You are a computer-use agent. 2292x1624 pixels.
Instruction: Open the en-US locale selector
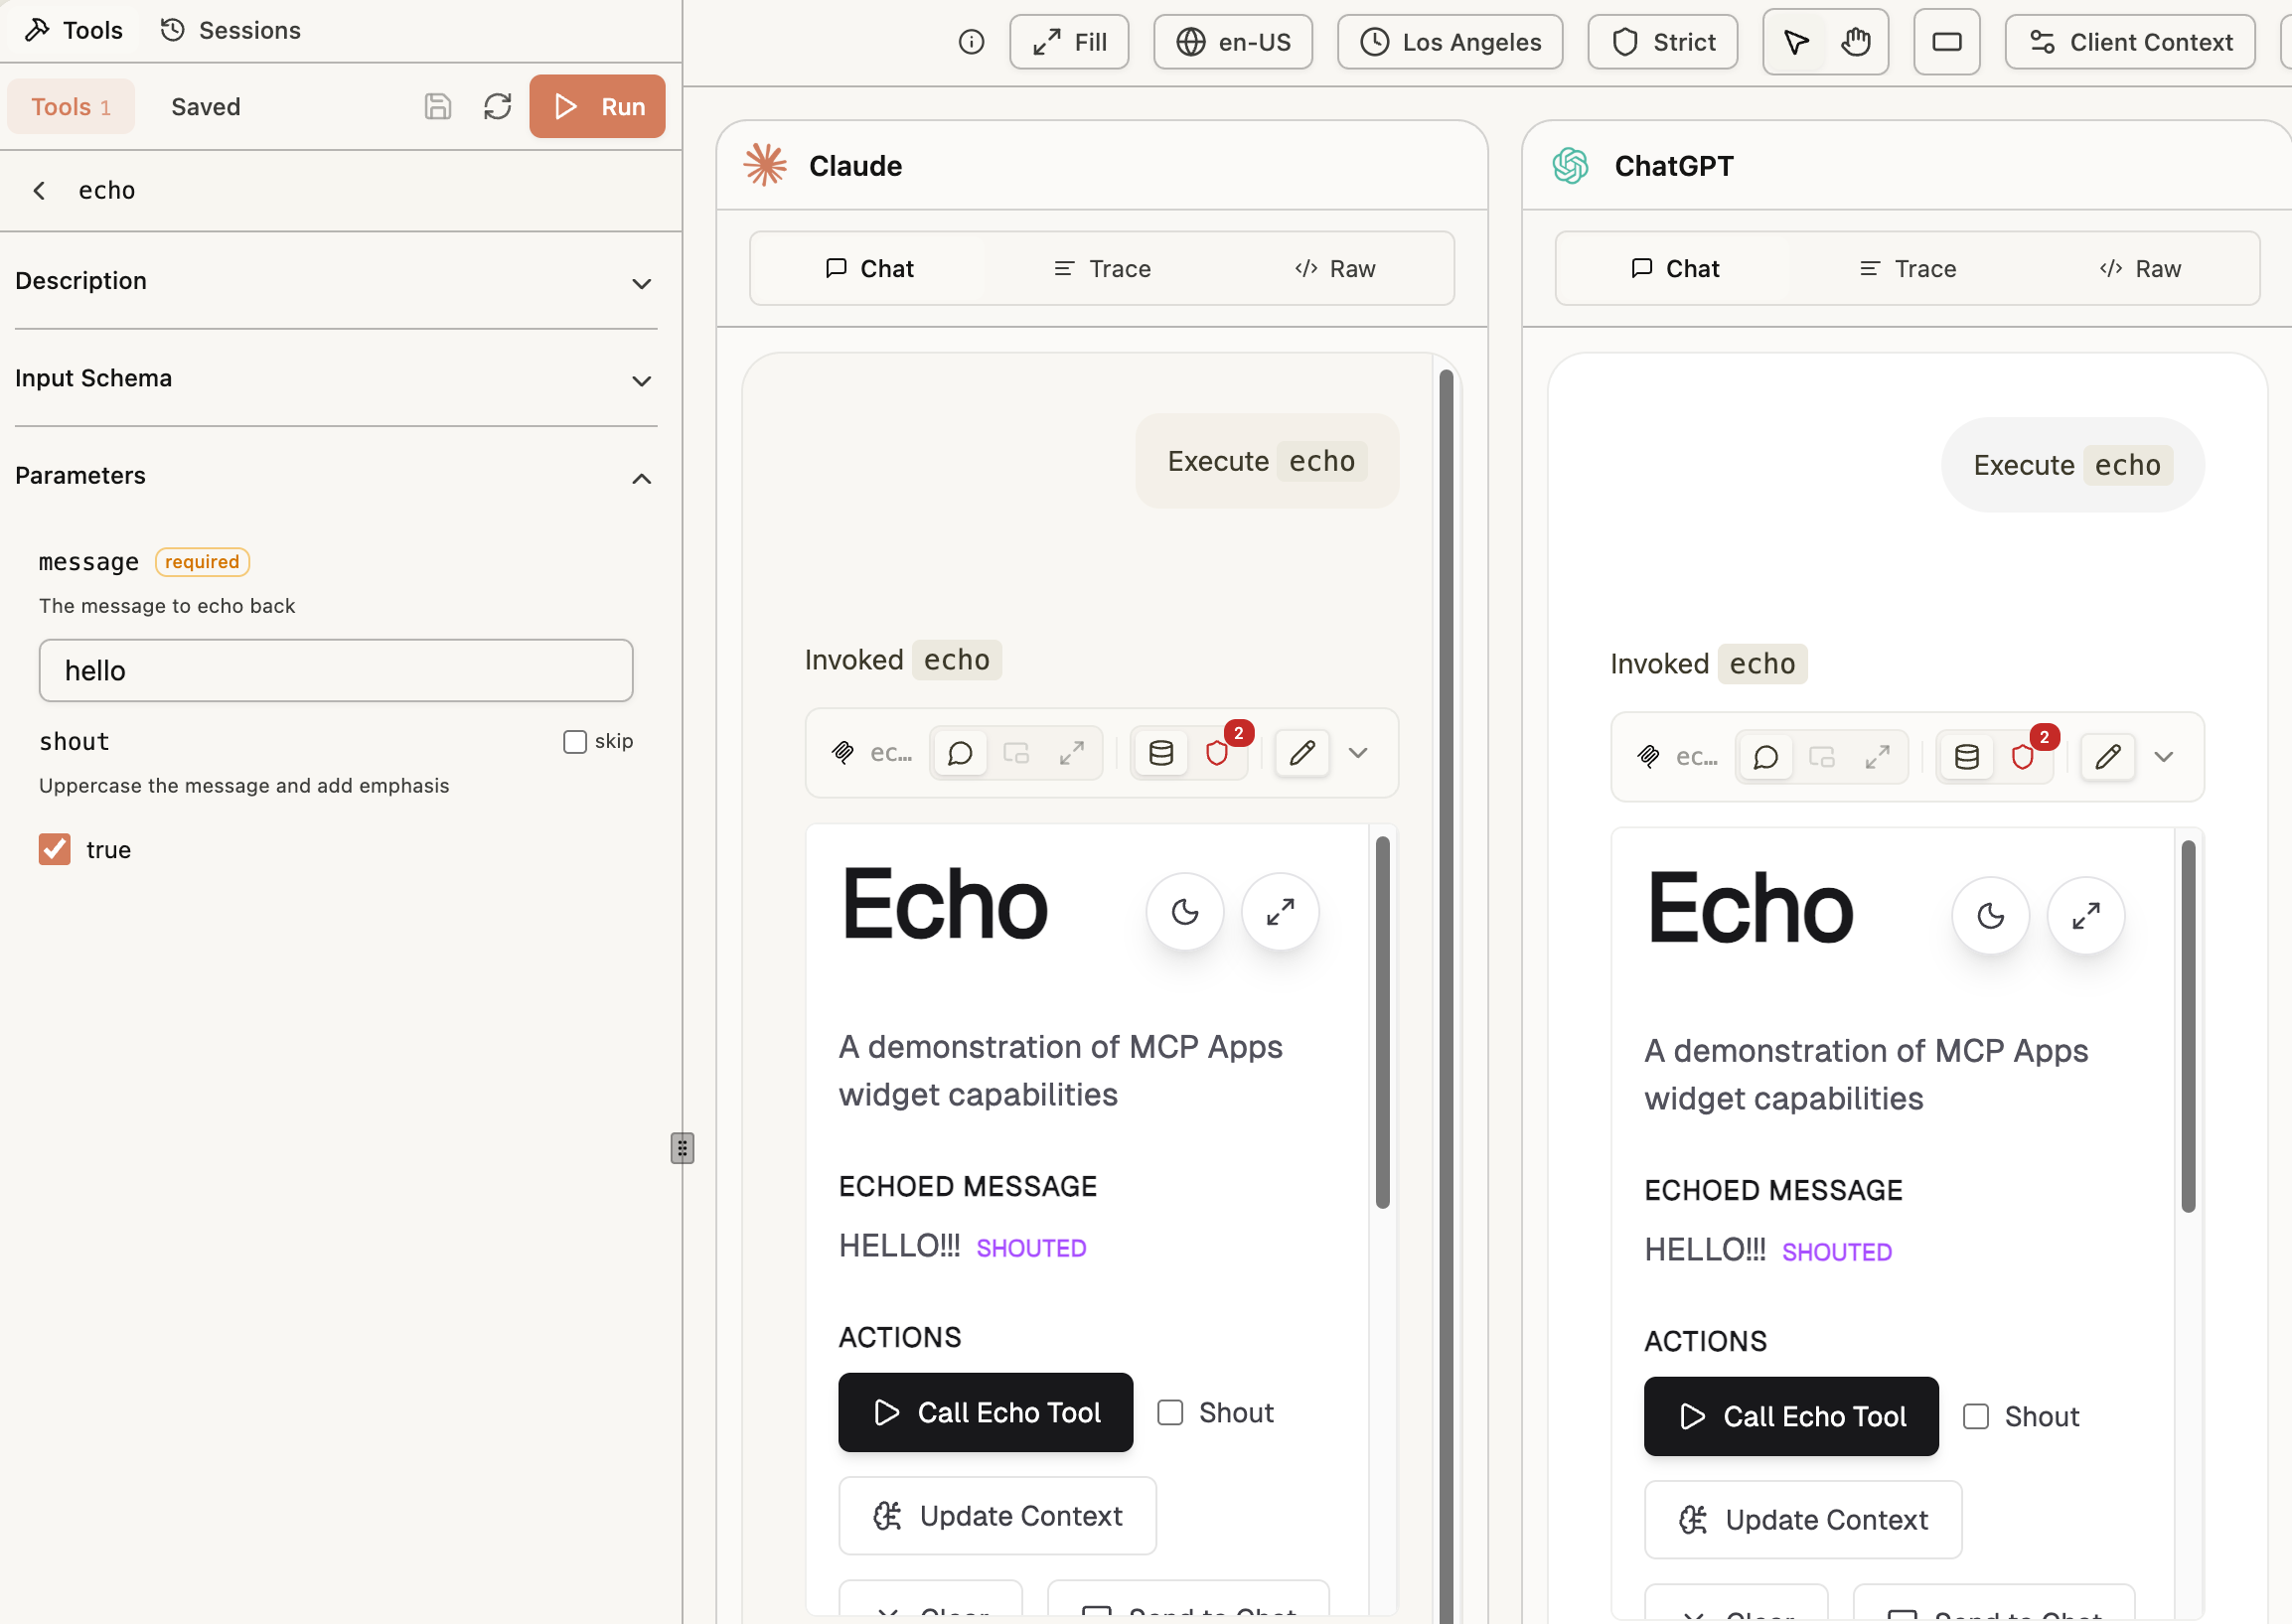coord(1233,42)
